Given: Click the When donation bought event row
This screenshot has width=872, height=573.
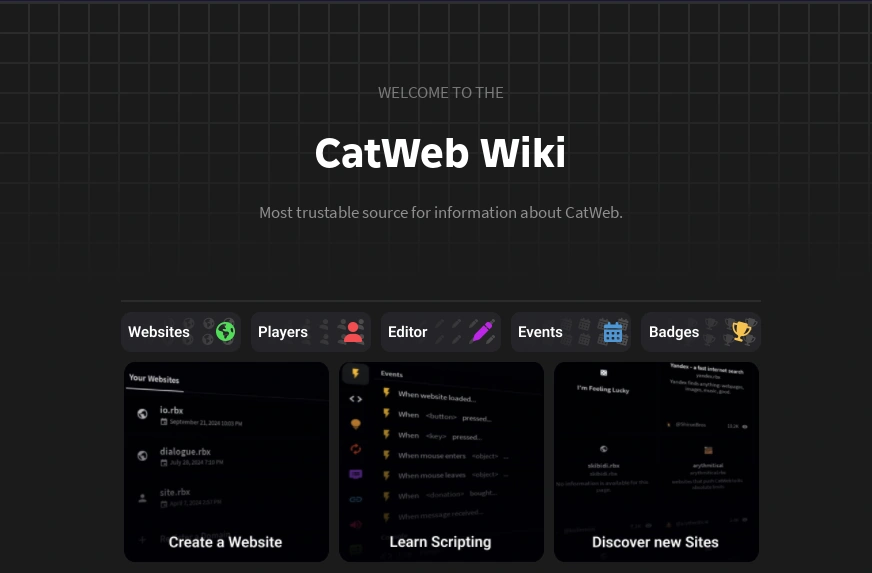Looking at the screenshot, I should [x=439, y=495].
